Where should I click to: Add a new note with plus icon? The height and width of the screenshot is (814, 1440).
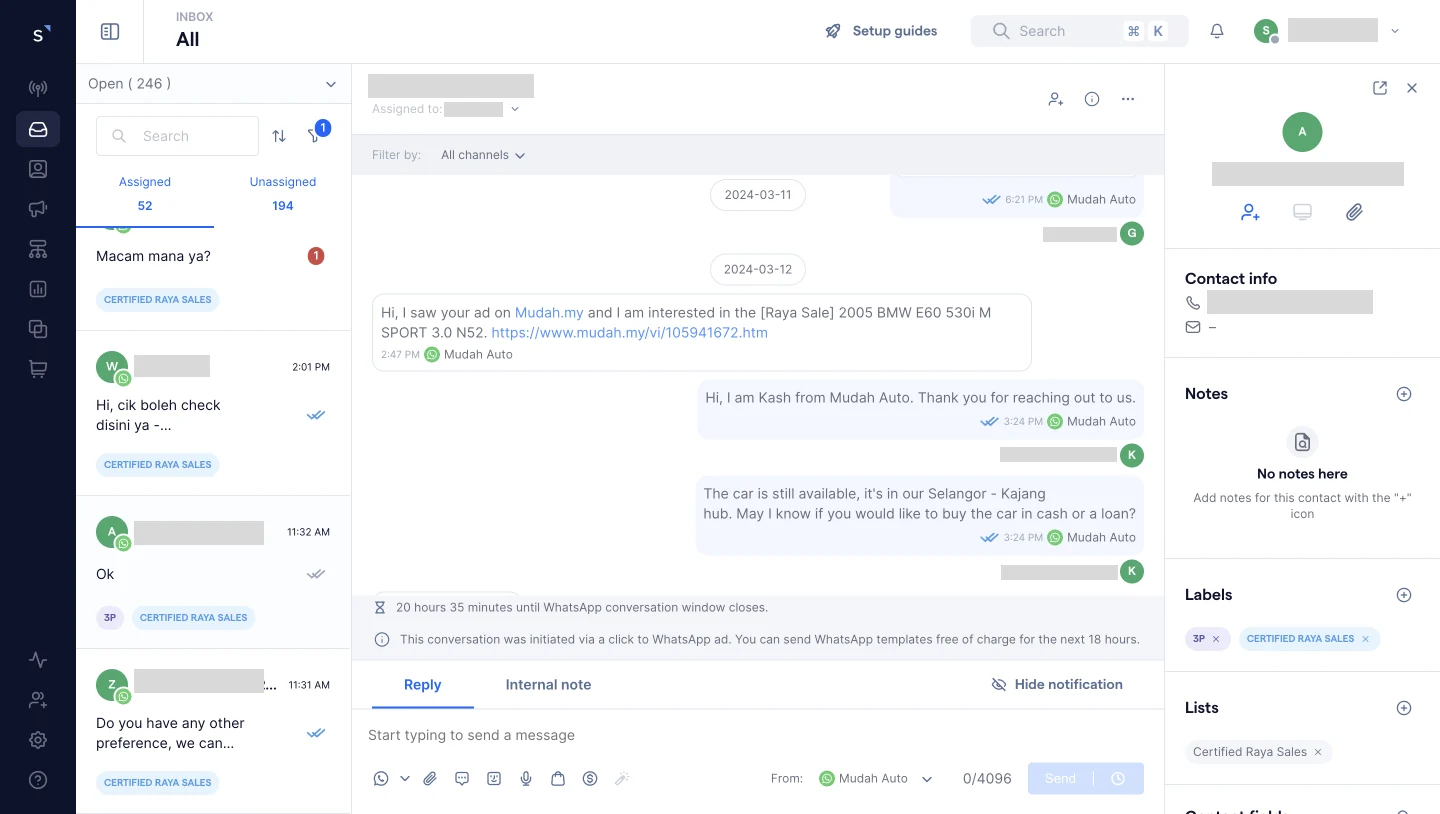click(1404, 394)
